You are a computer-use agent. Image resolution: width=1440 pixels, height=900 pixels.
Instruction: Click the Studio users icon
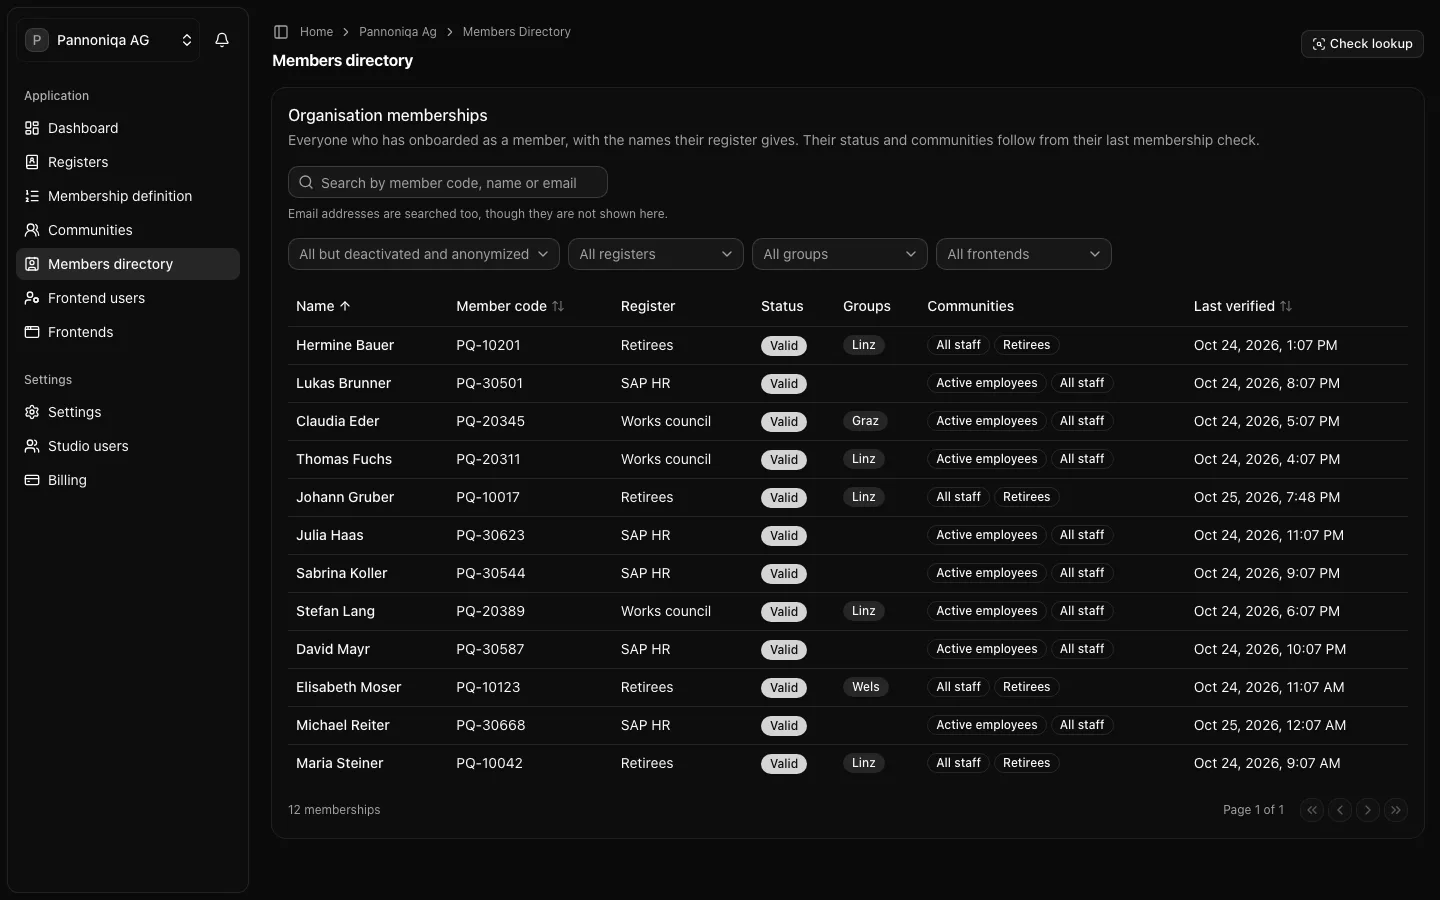point(32,446)
